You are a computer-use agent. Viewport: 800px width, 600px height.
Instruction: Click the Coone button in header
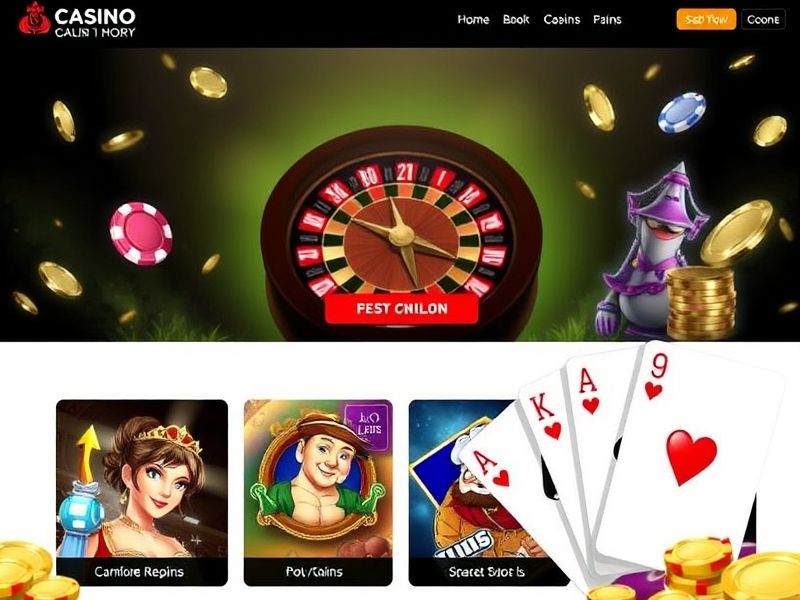(763, 19)
